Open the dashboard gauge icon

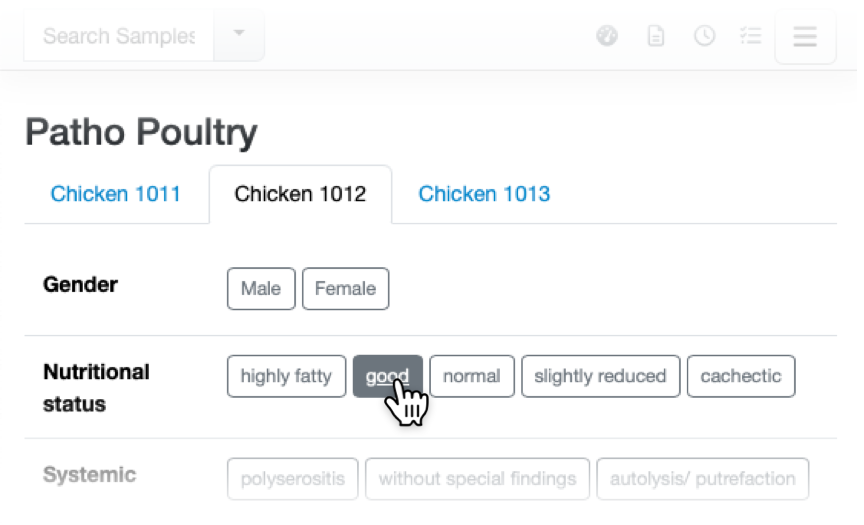pyautogui.click(x=607, y=37)
